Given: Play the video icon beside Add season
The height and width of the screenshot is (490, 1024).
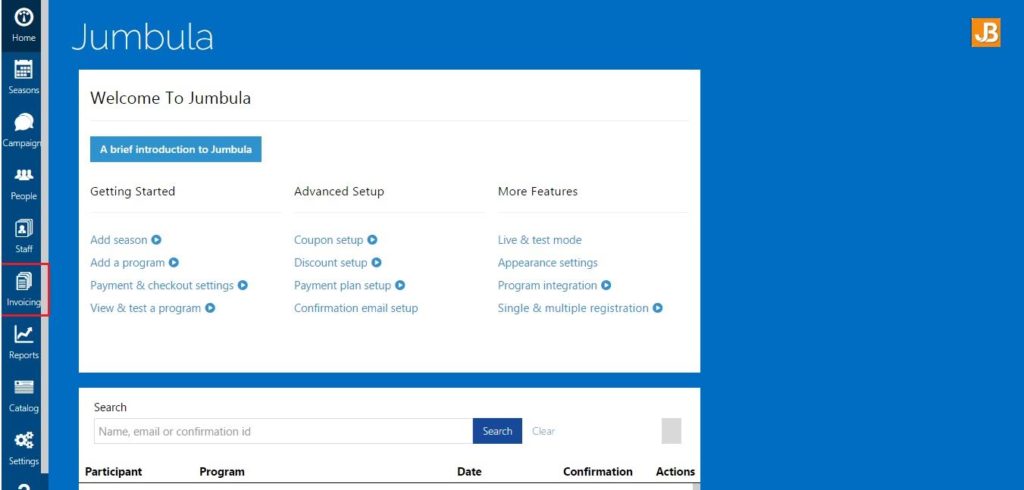Looking at the screenshot, I should [157, 240].
